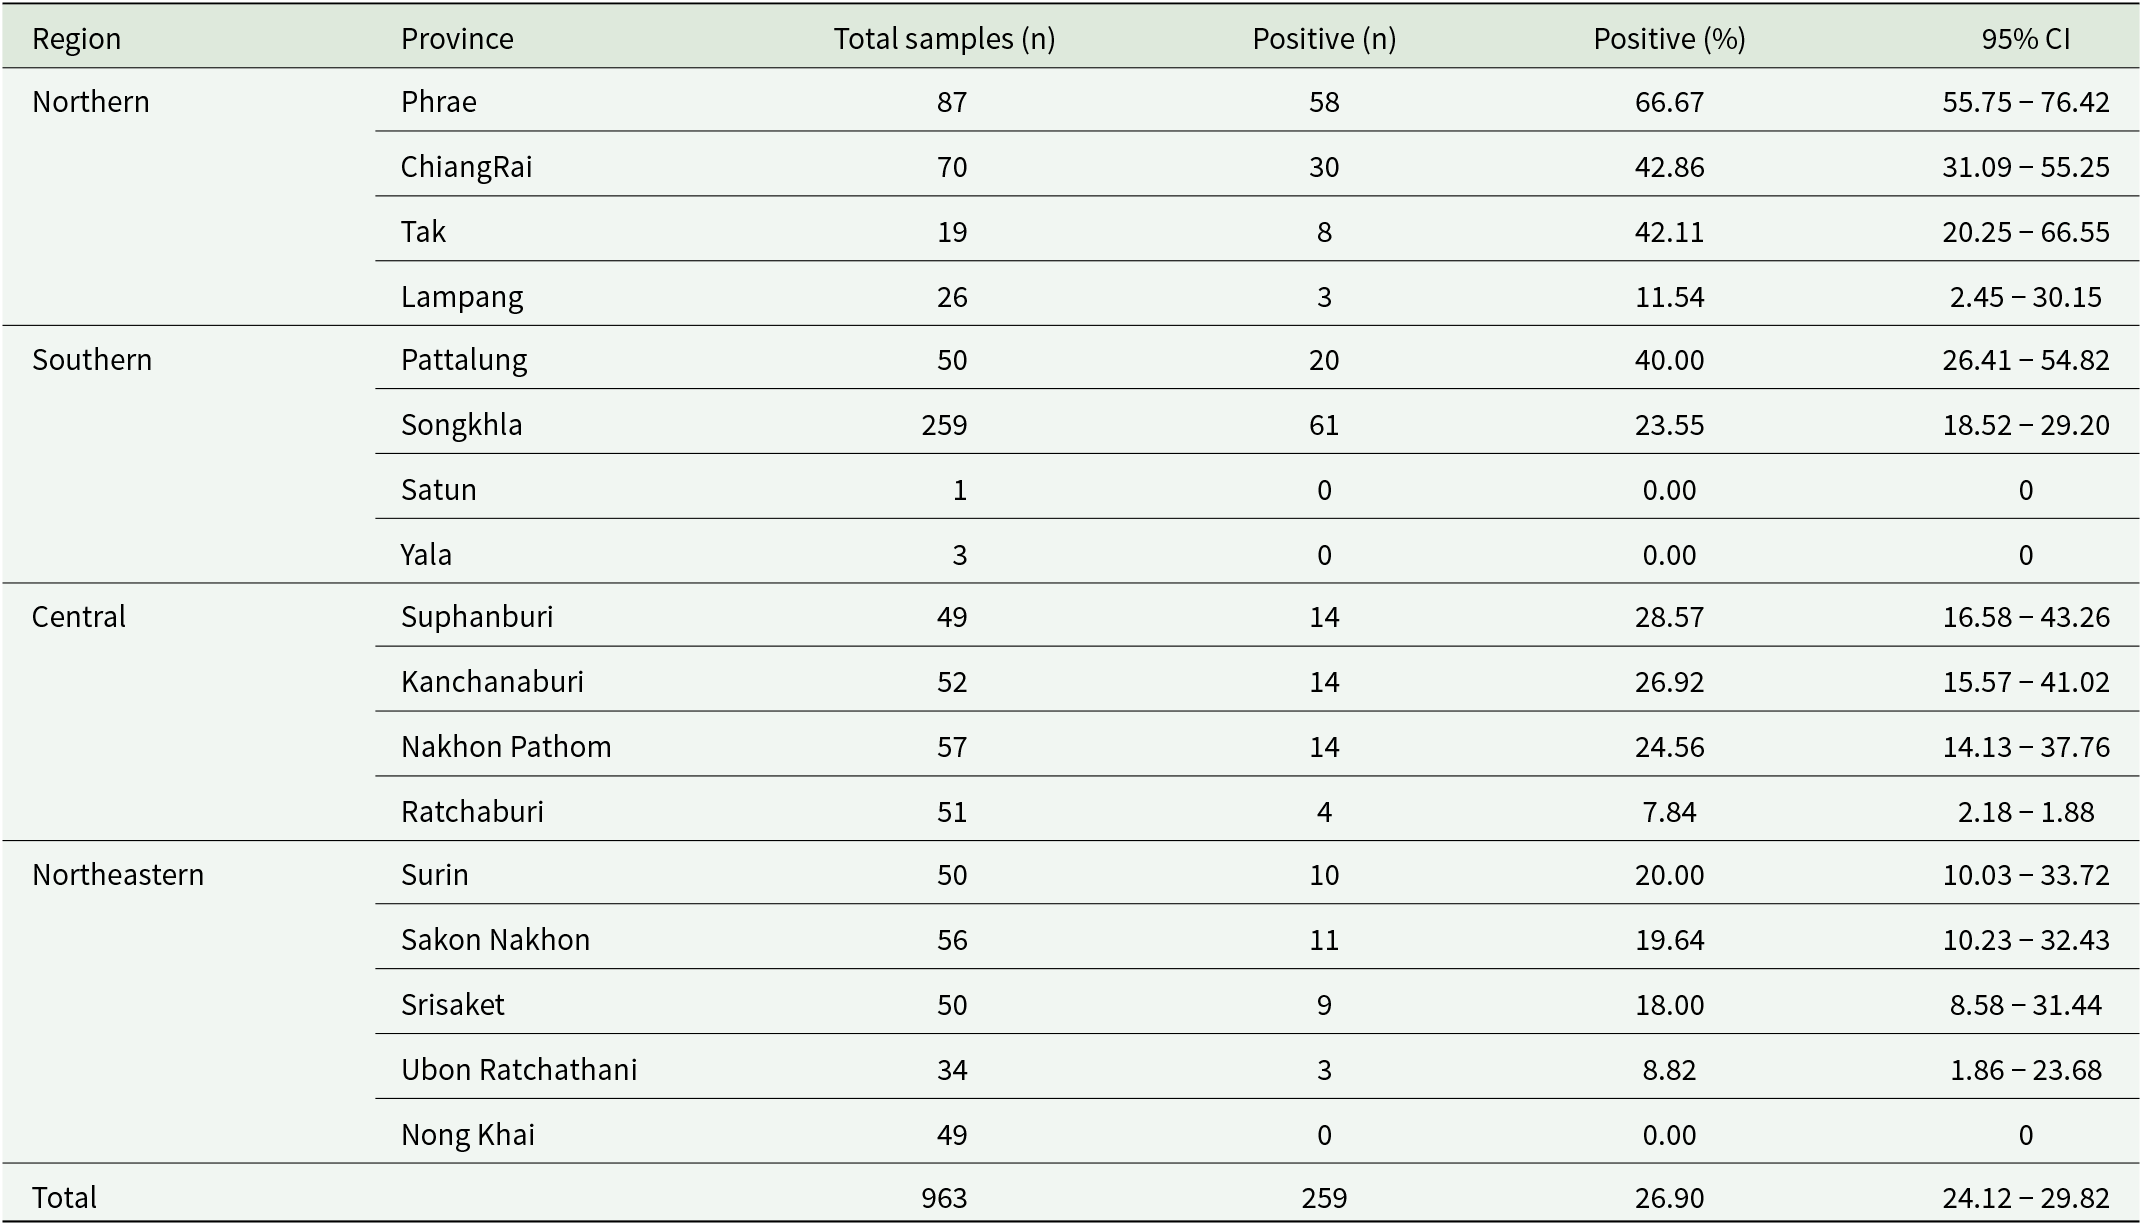Select Ratchaburi's confidence interval 2.18 – 1.88

click(x=2026, y=812)
